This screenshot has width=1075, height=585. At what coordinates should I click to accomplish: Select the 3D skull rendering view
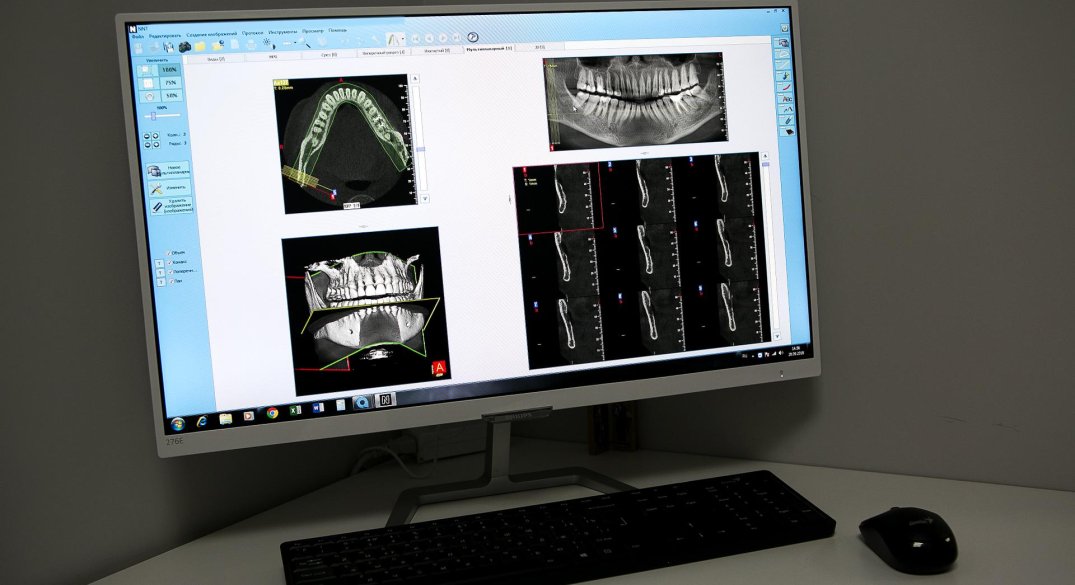point(365,311)
